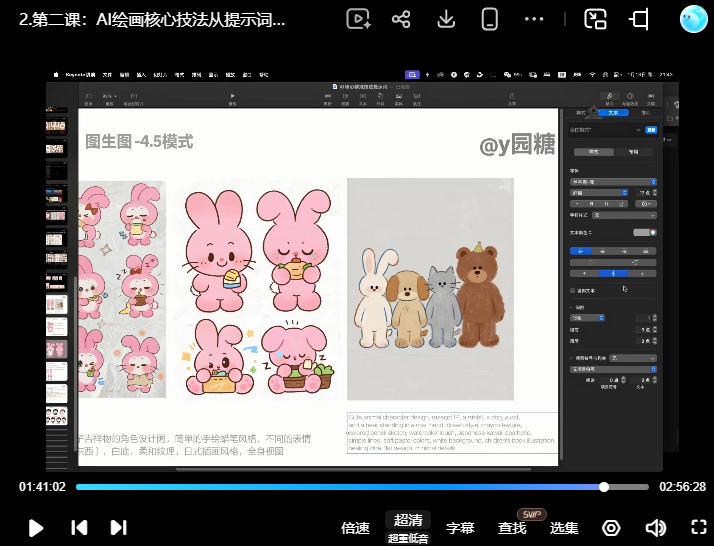Click the AI video clip icon
The width and height of the screenshot is (714, 546).
[x=358, y=20]
